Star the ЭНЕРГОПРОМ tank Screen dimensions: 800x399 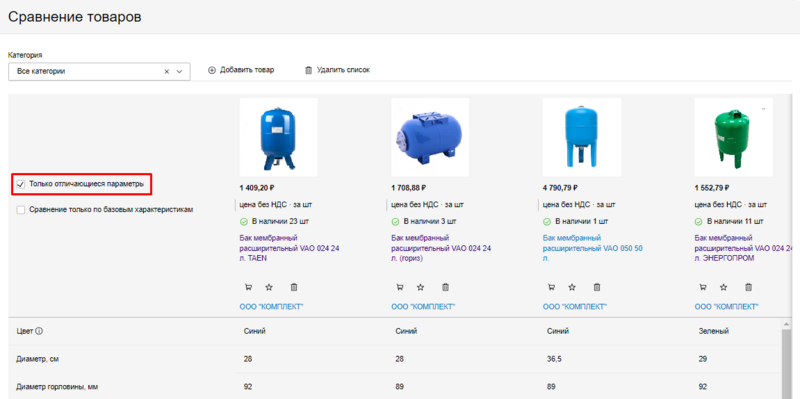[x=723, y=287]
